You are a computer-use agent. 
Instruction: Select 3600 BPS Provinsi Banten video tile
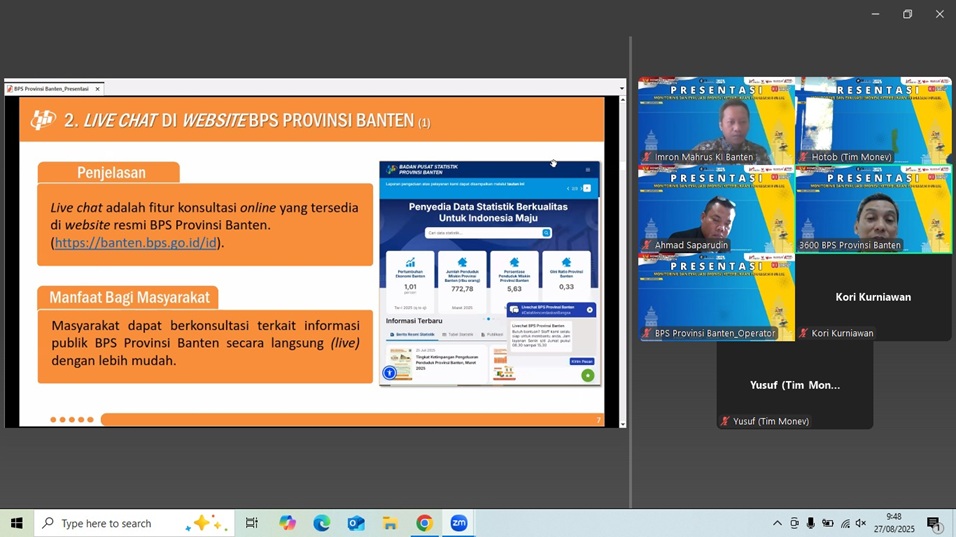click(874, 208)
